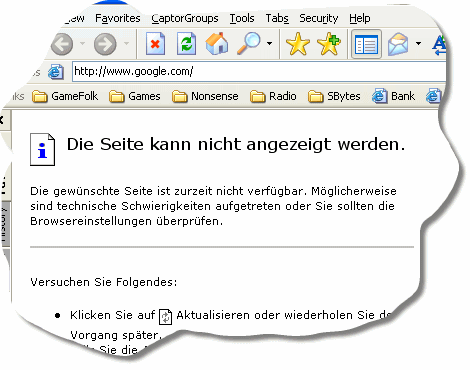Click the page icon beside the address field
This screenshot has width=470, height=370.
56,72
